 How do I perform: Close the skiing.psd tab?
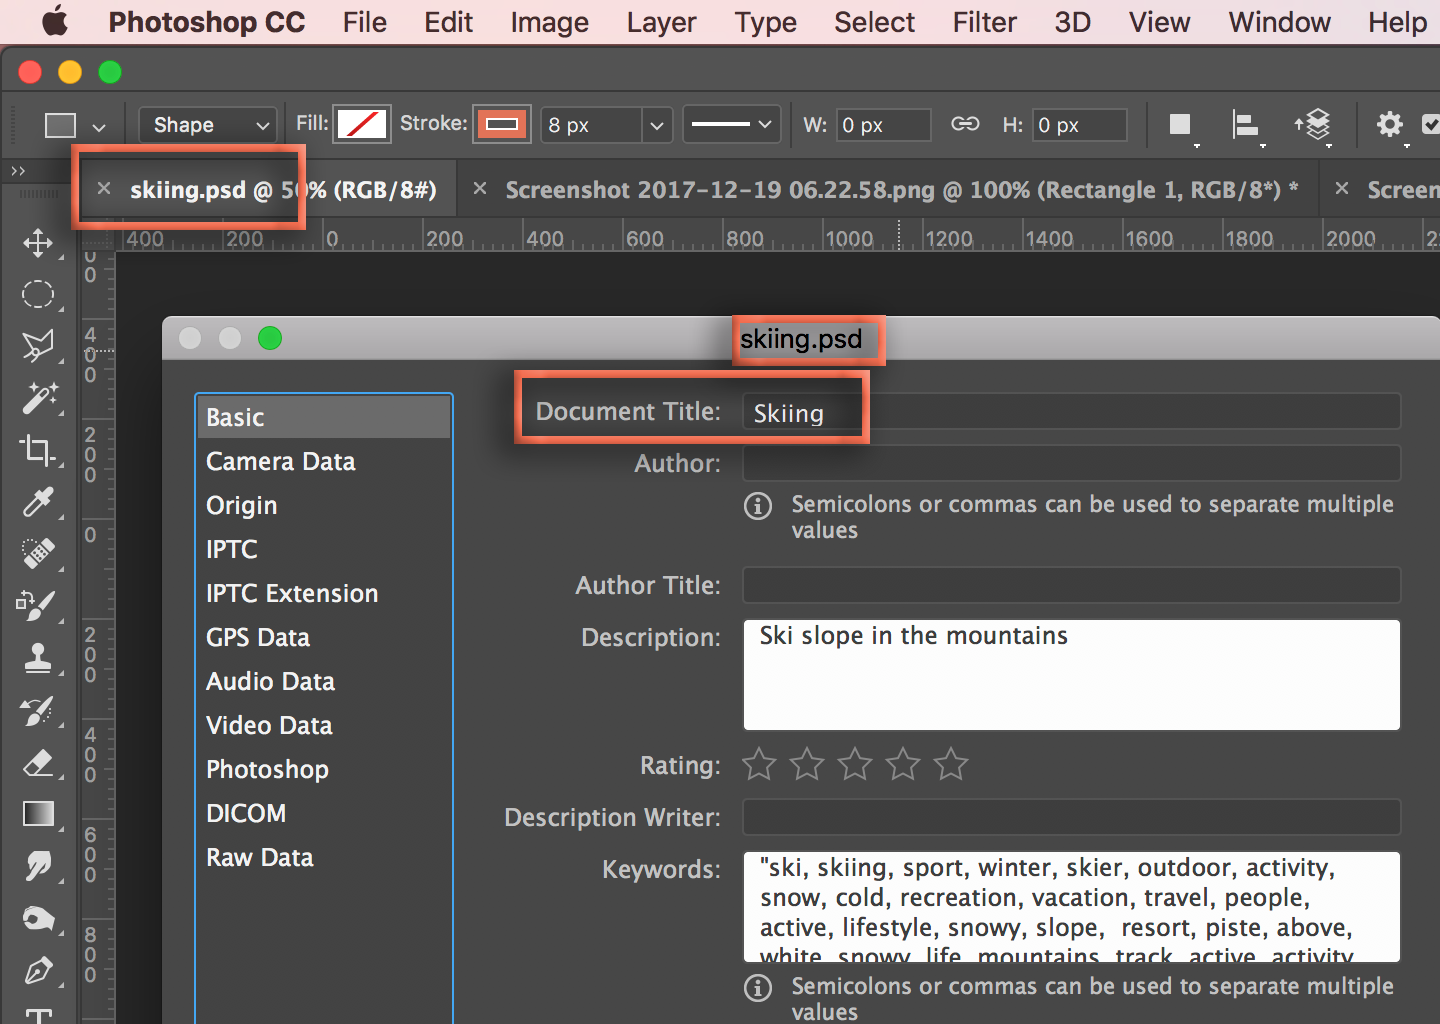click(103, 188)
